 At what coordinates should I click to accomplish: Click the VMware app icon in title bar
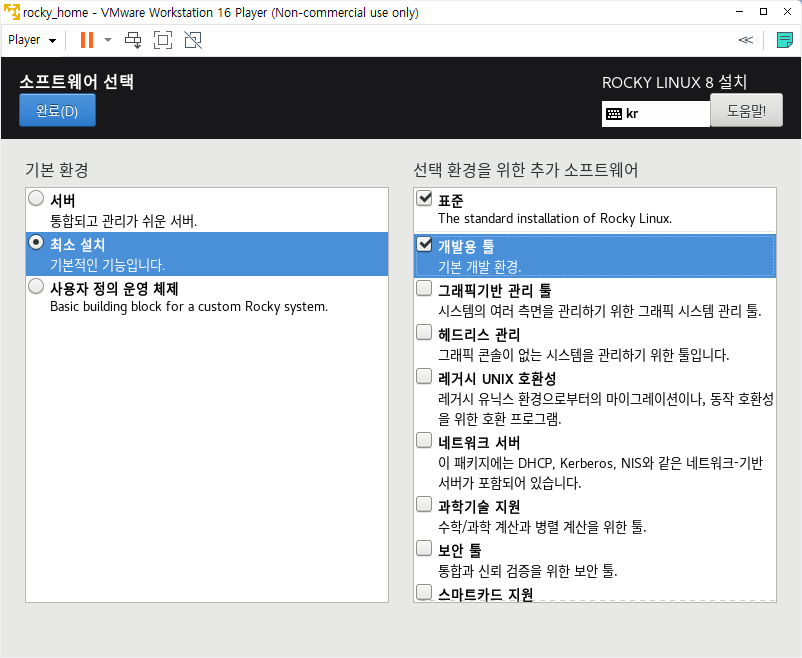tap(11, 12)
